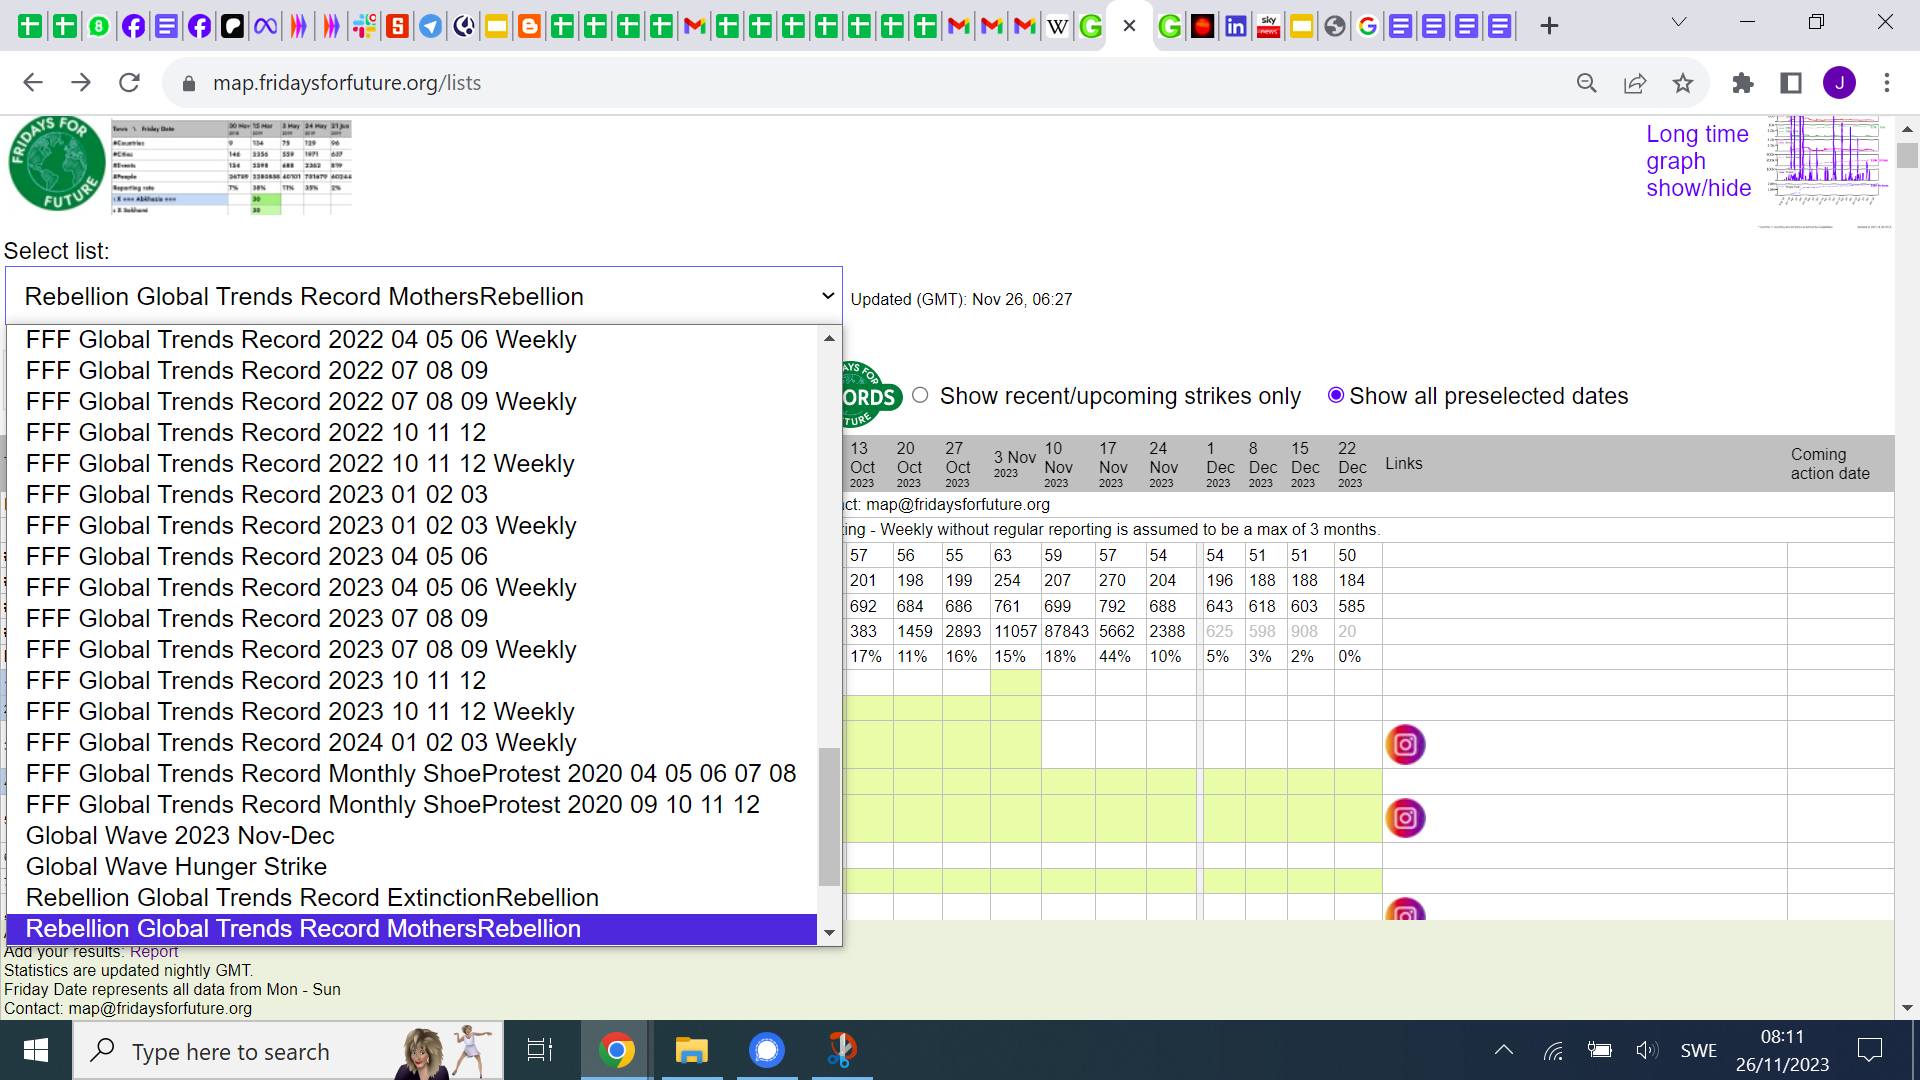Switch to the Wikipedia tab
This screenshot has width=1920, height=1080.
click(x=1057, y=26)
